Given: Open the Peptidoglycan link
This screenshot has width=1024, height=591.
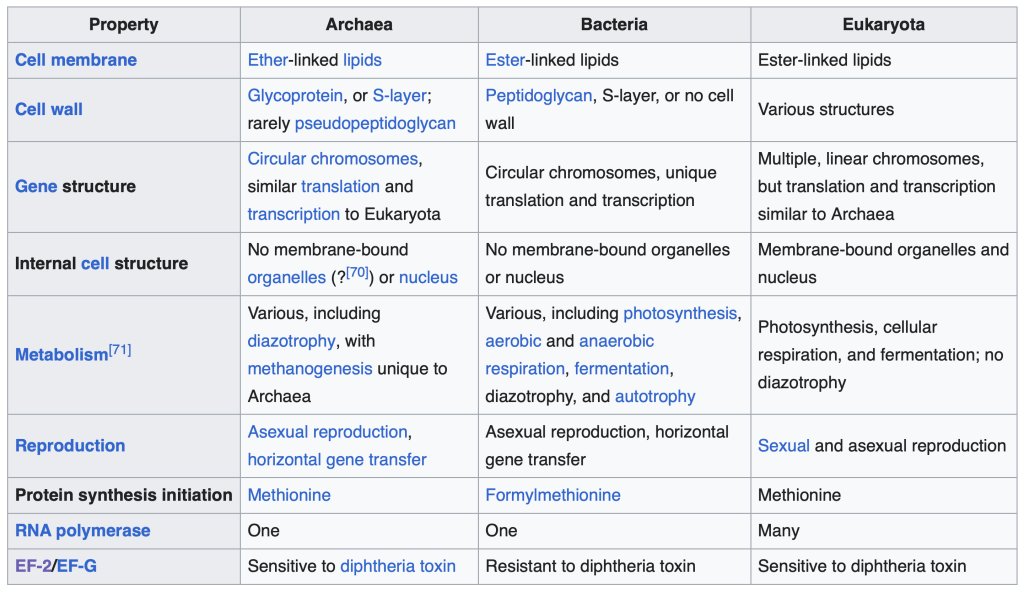Looking at the screenshot, I should pyautogui.click(x=538, y=96).
